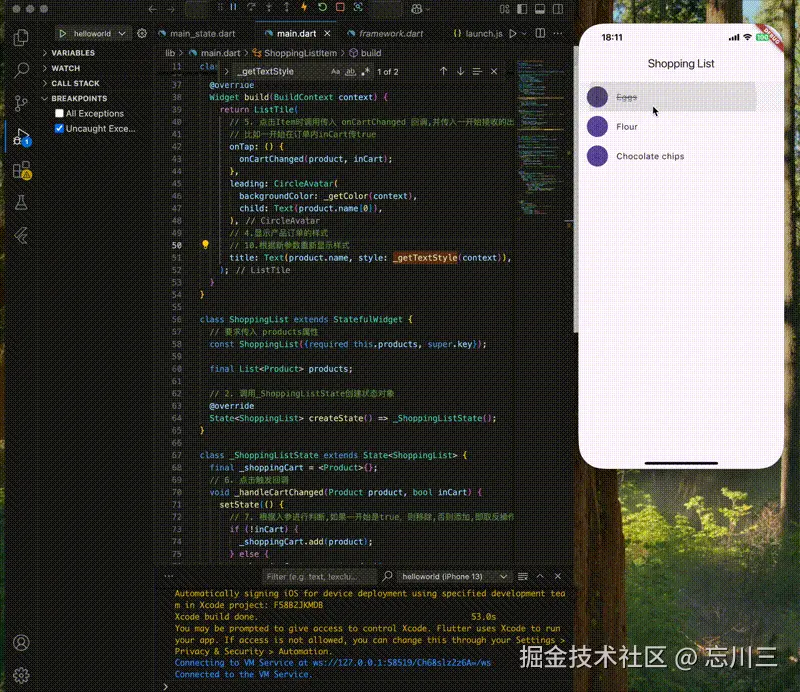Go to next find match

[460, 72]
